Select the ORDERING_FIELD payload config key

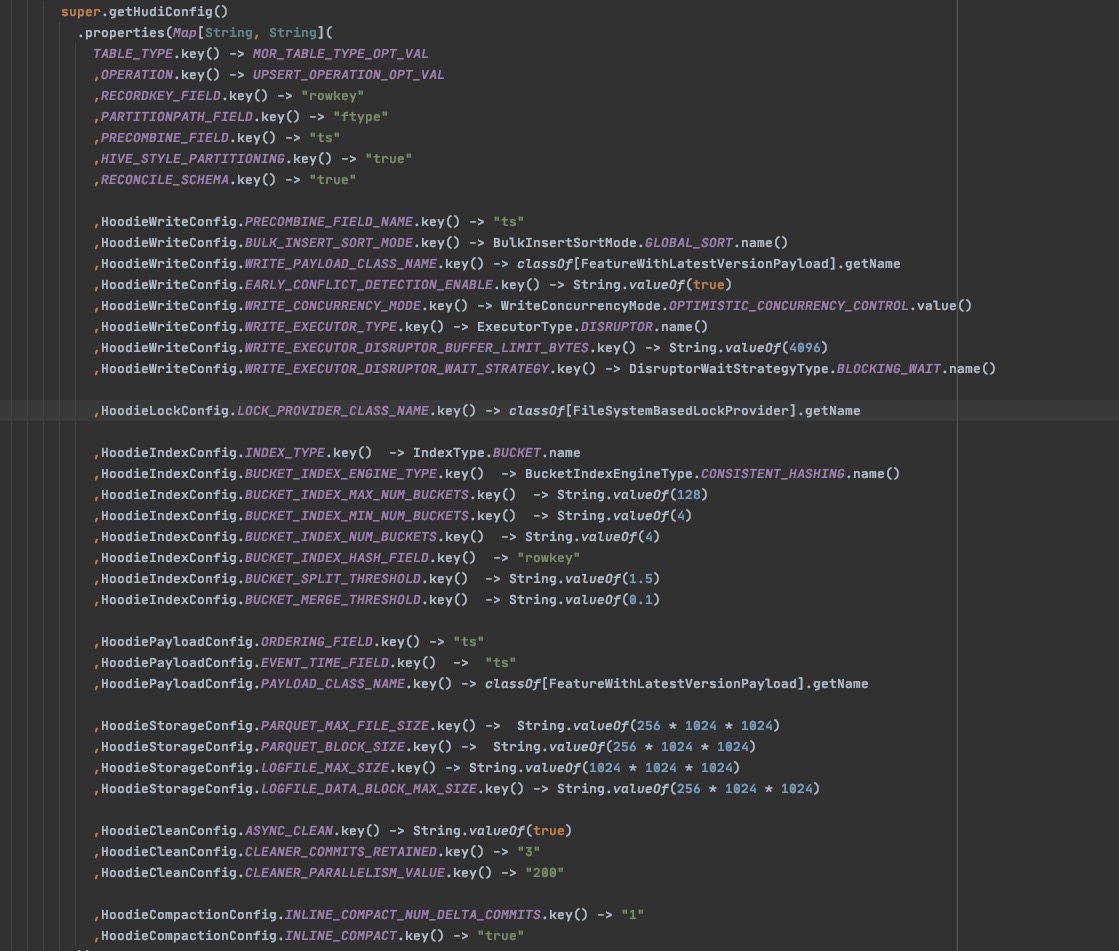316,642
